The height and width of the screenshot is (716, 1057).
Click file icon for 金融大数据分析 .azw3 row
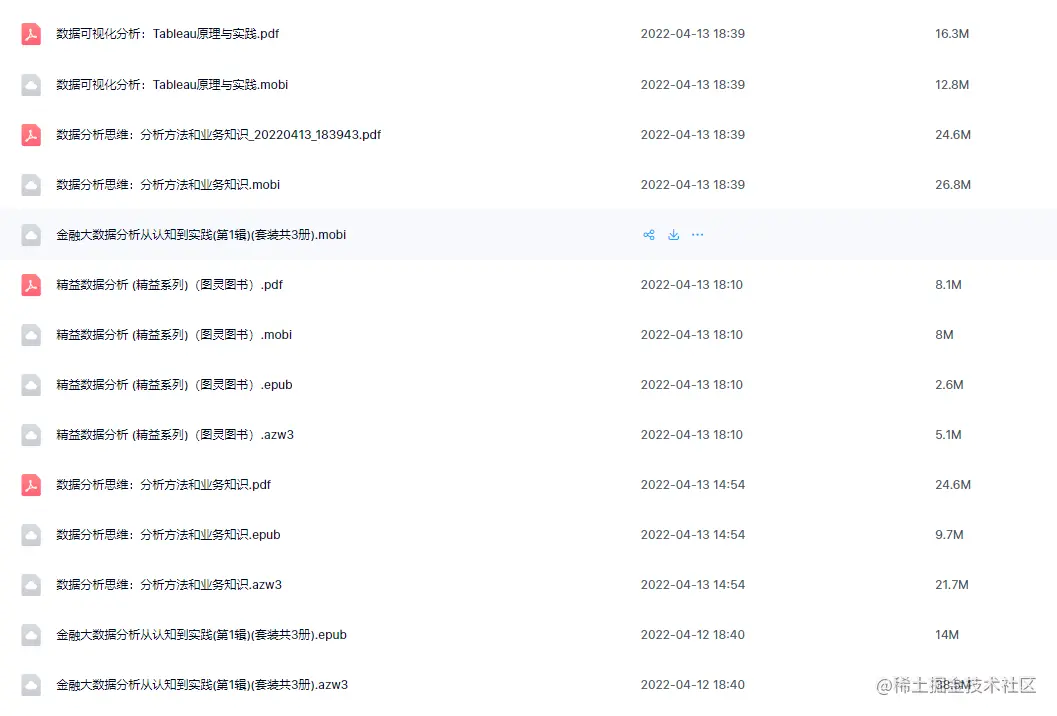[x=31, y=685]
